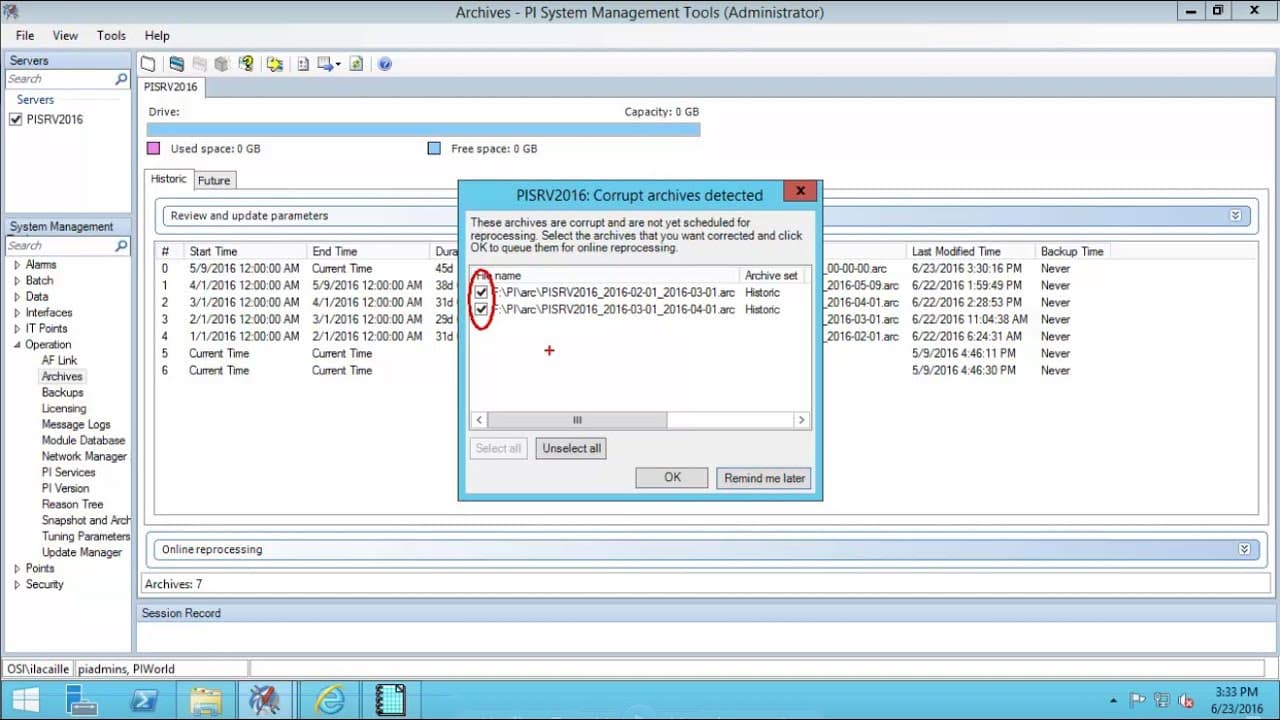The height and width of the screenshot is (720, 1280).
Task: Click the dialog horizontal scrollbar thumb
Action: point(577,420)
